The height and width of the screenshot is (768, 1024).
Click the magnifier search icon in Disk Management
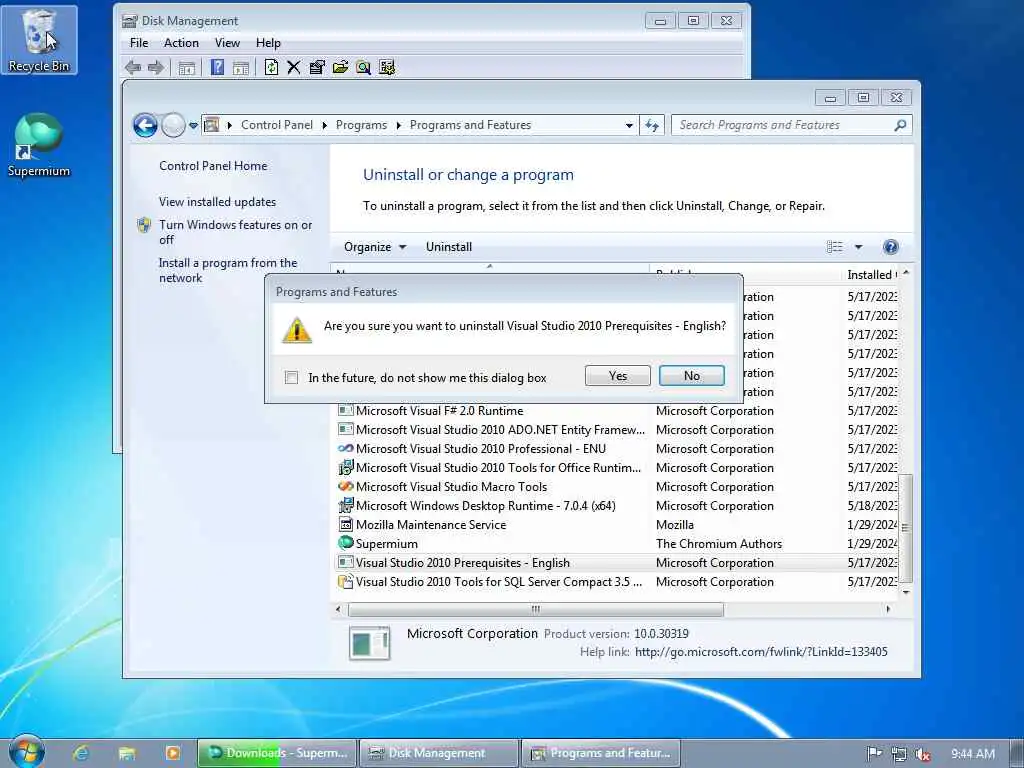point(363,67)
